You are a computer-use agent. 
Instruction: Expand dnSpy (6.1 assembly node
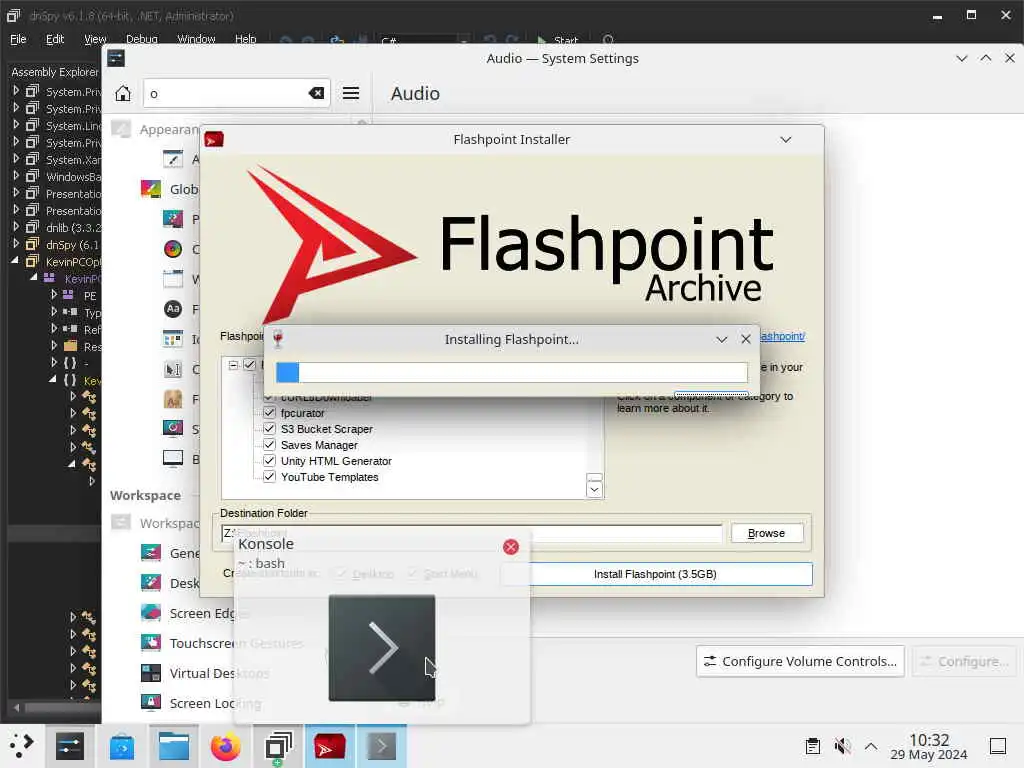click(16, 243)
